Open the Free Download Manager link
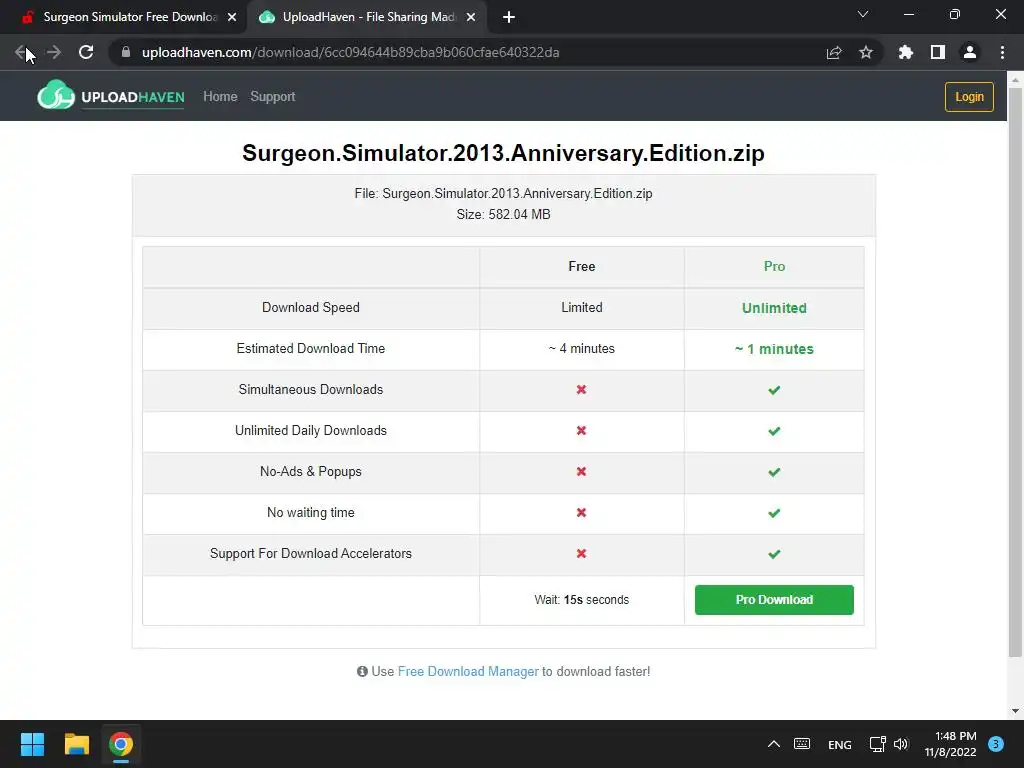Viewport: 1024px width, 768px height. point(468,671)
